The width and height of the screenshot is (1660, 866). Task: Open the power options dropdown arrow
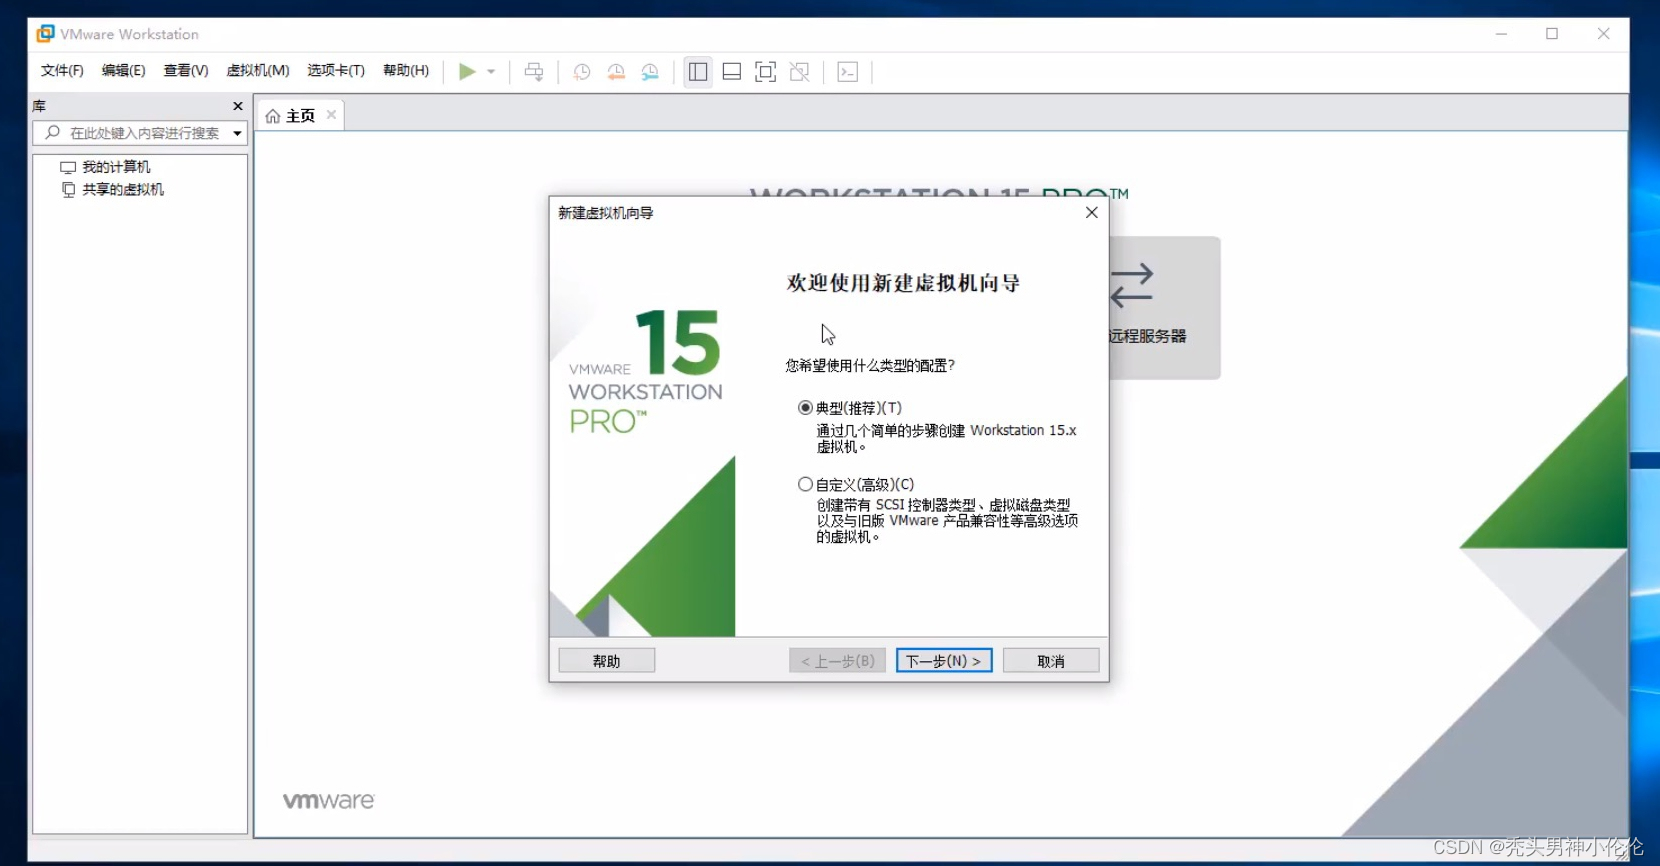click(491, 72)
